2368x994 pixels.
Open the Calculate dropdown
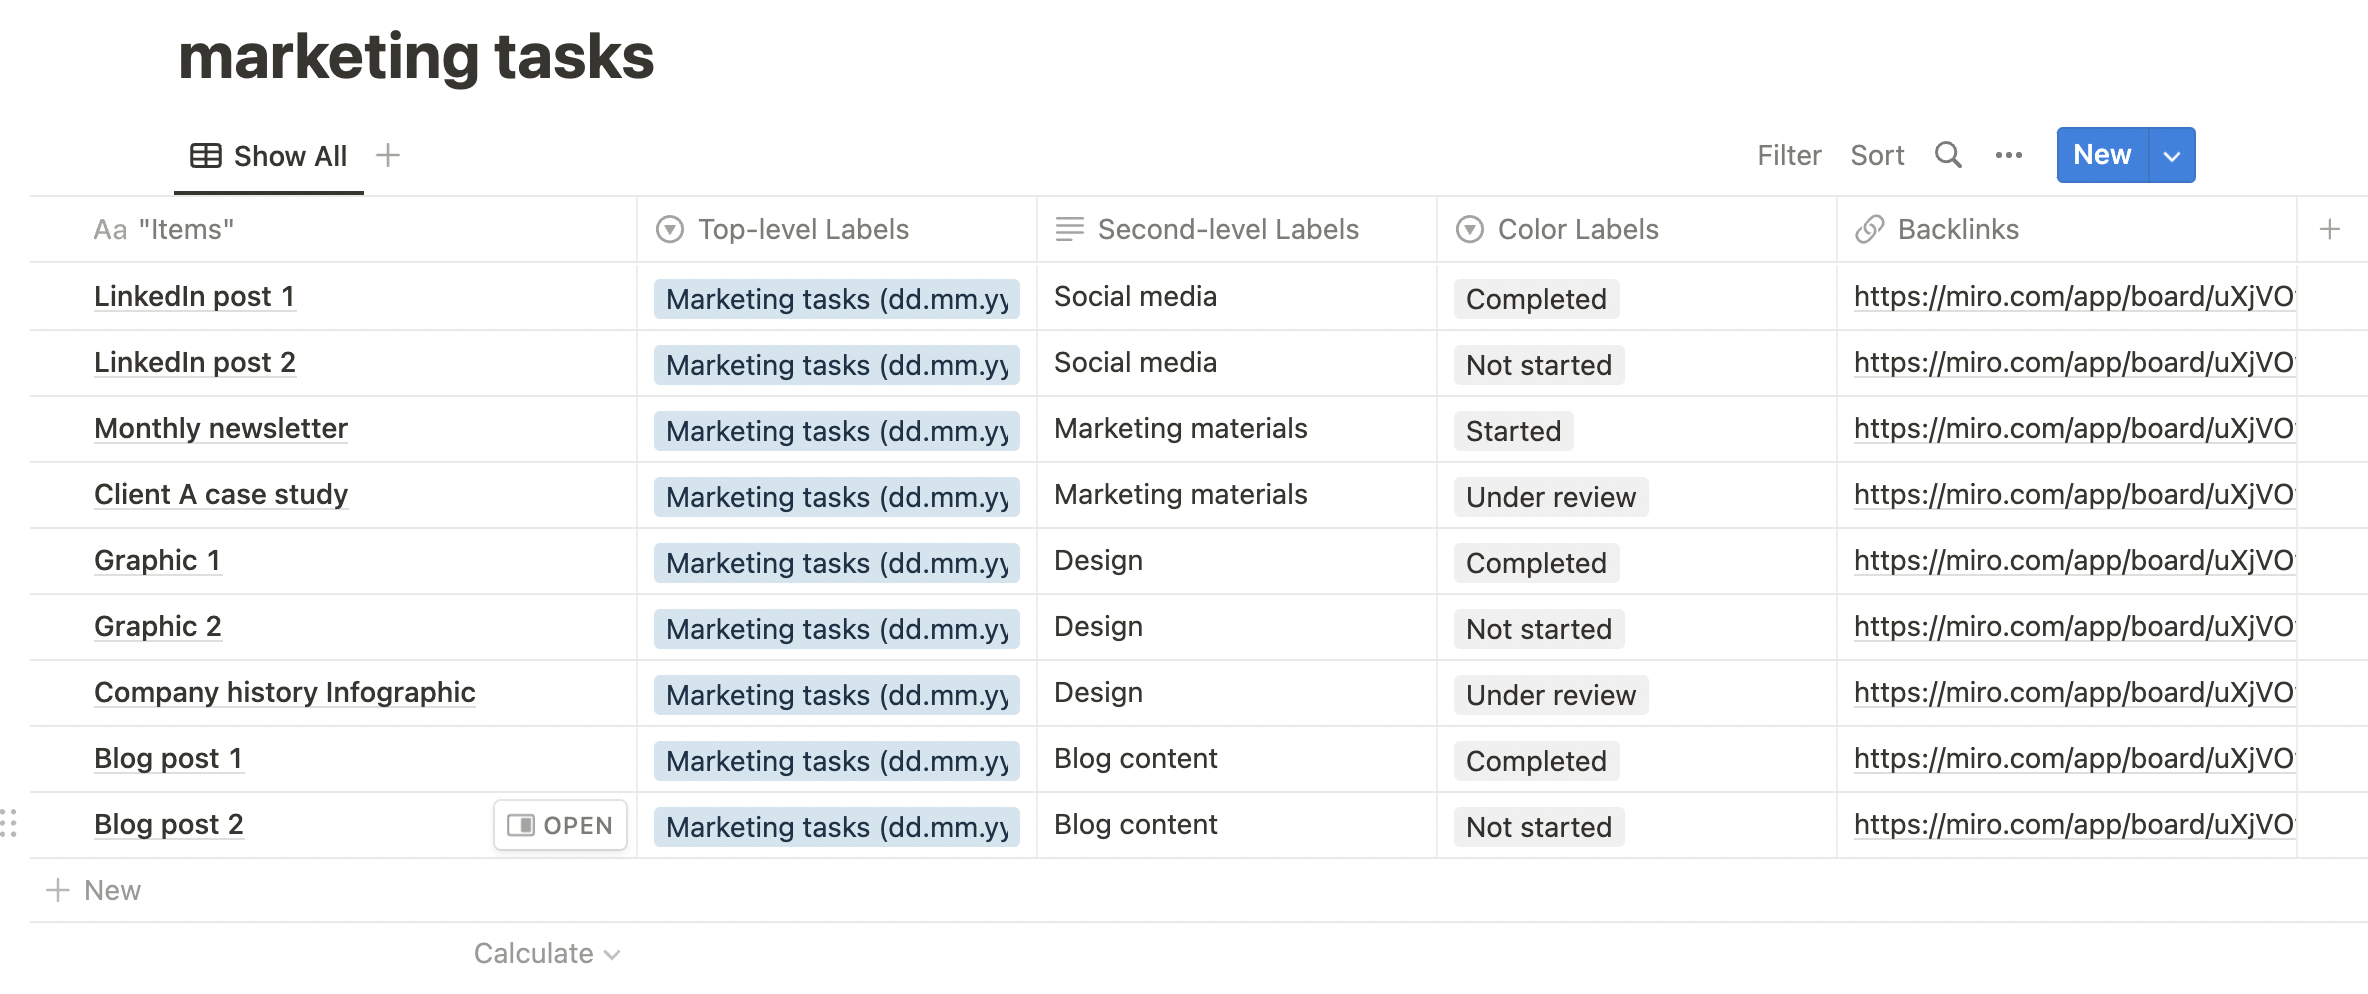pyautogui.click(x=546, y=953)
